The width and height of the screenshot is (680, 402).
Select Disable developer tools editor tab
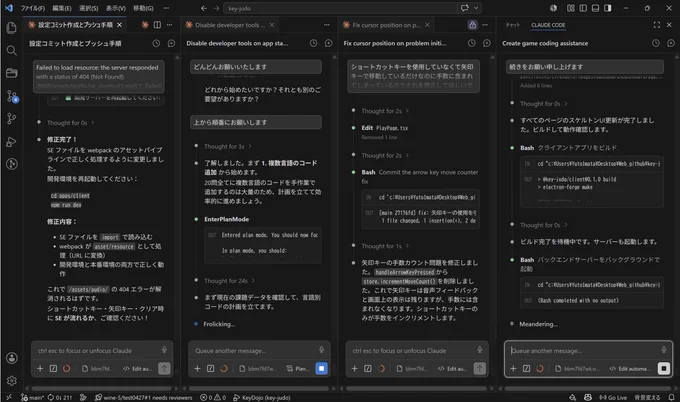pyautogui.click(x=230, y=25)
